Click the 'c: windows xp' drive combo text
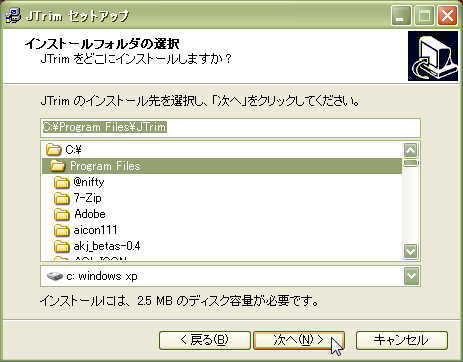The image size is (463, 362). (102, 276)
